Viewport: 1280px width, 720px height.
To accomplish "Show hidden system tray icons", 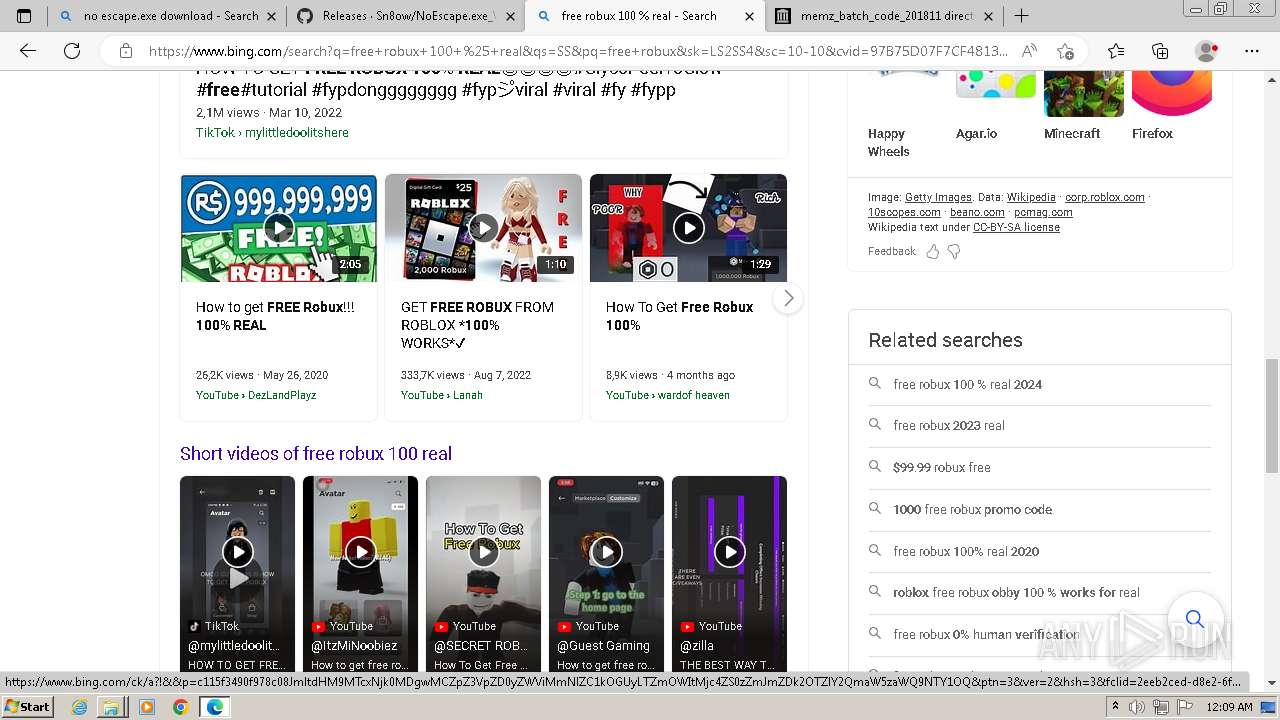I will [x=1116, y=707].
